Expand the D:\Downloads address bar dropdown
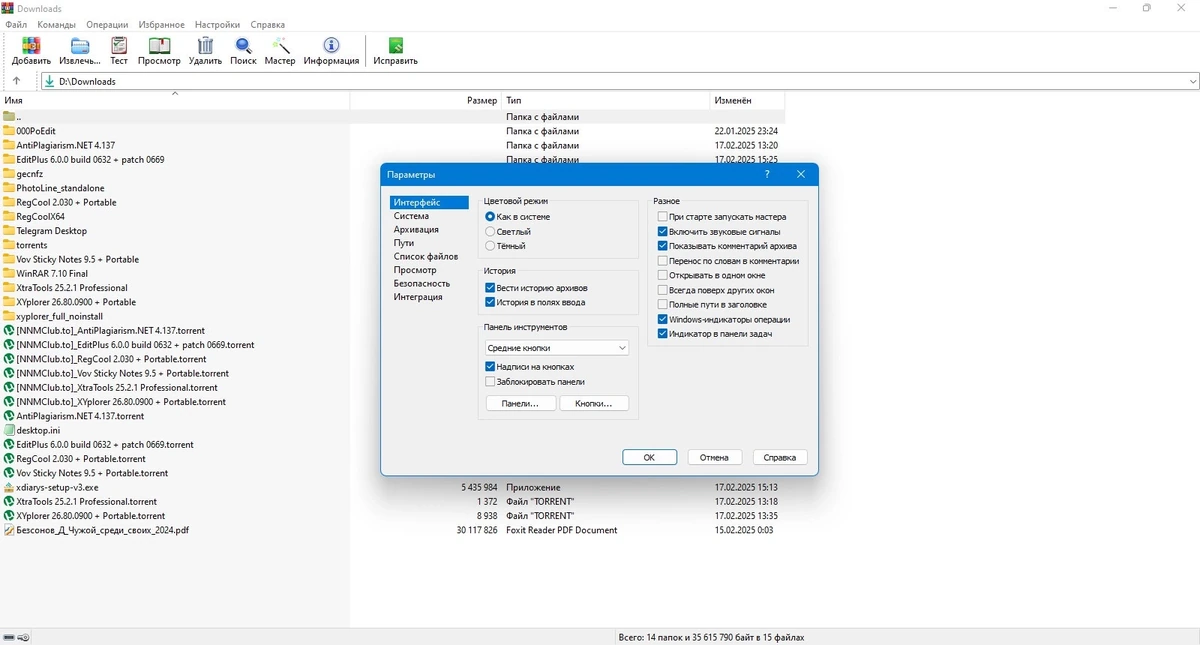Viewport: 1200px width, 645px height. point(1193,81)
